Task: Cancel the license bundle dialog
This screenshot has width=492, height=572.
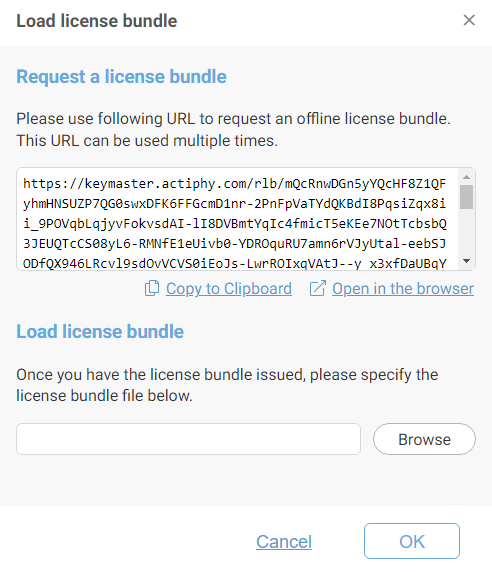Action: pyautogui.click(x=284, y=541)
